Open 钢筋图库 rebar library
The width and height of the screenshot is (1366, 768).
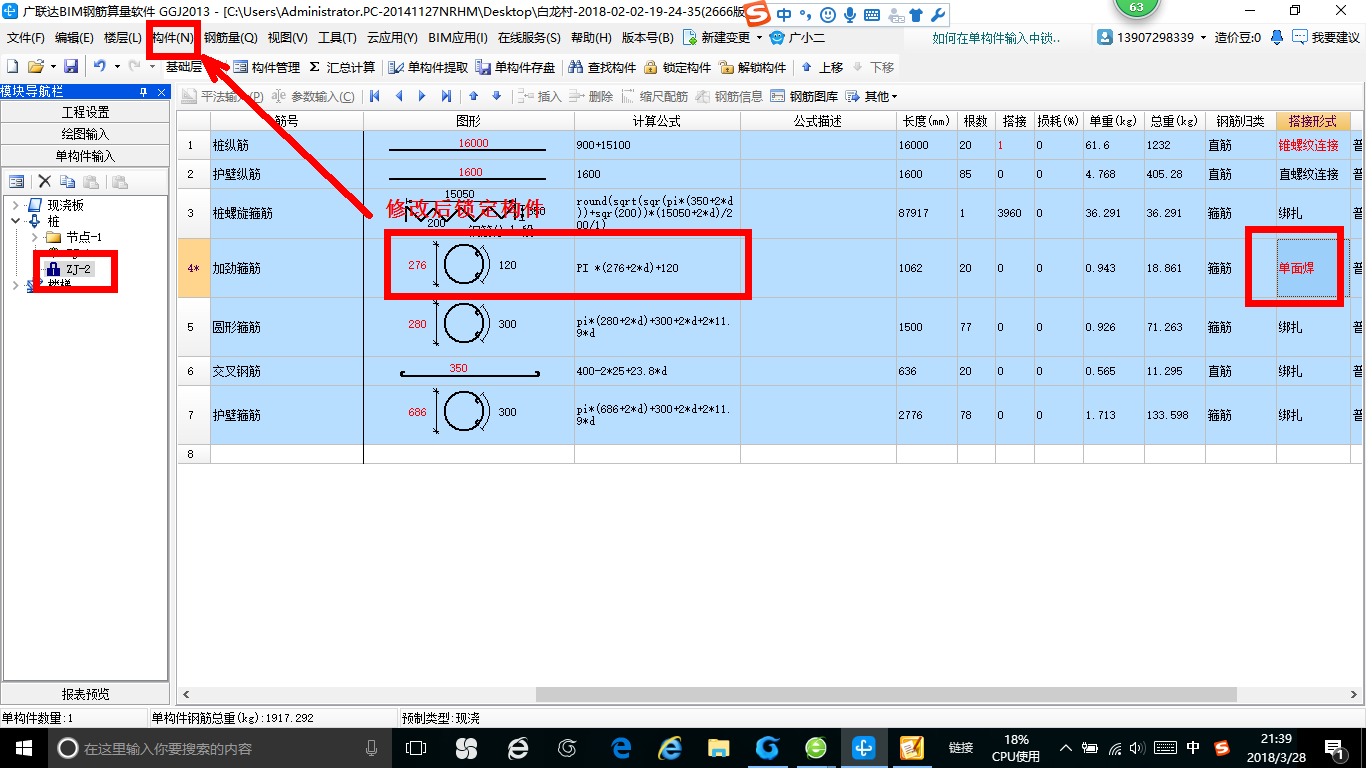(x=805, y=96)
